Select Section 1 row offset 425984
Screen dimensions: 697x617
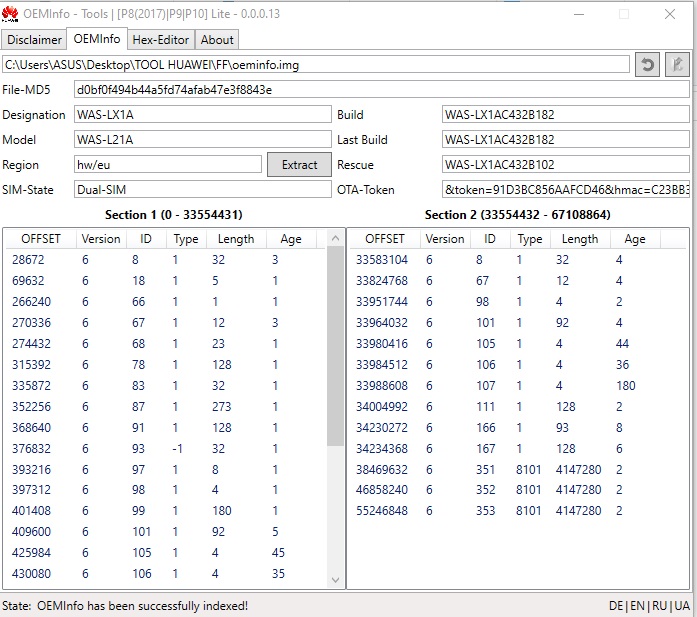click(x=165, y=553)
